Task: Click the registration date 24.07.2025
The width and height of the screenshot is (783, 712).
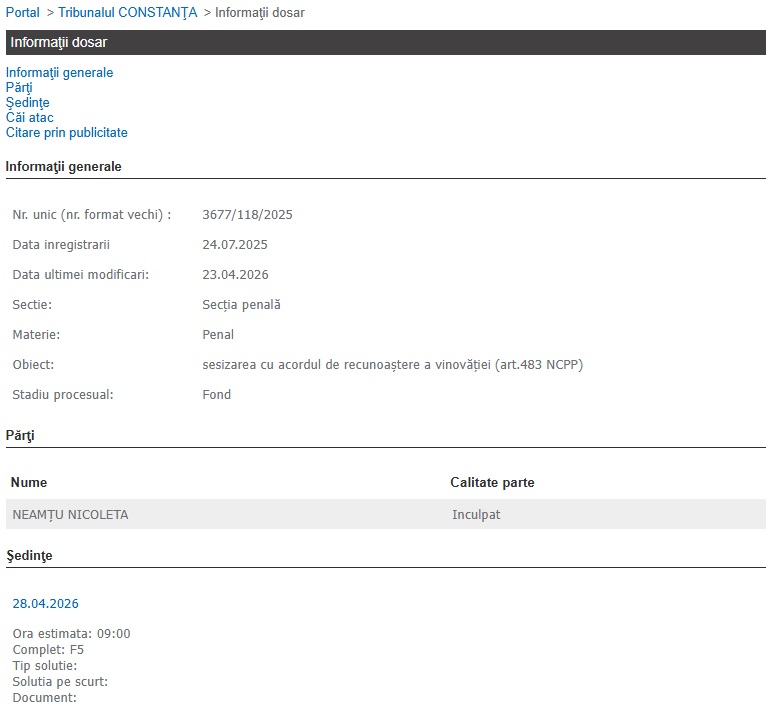Action: coord(235,245)
